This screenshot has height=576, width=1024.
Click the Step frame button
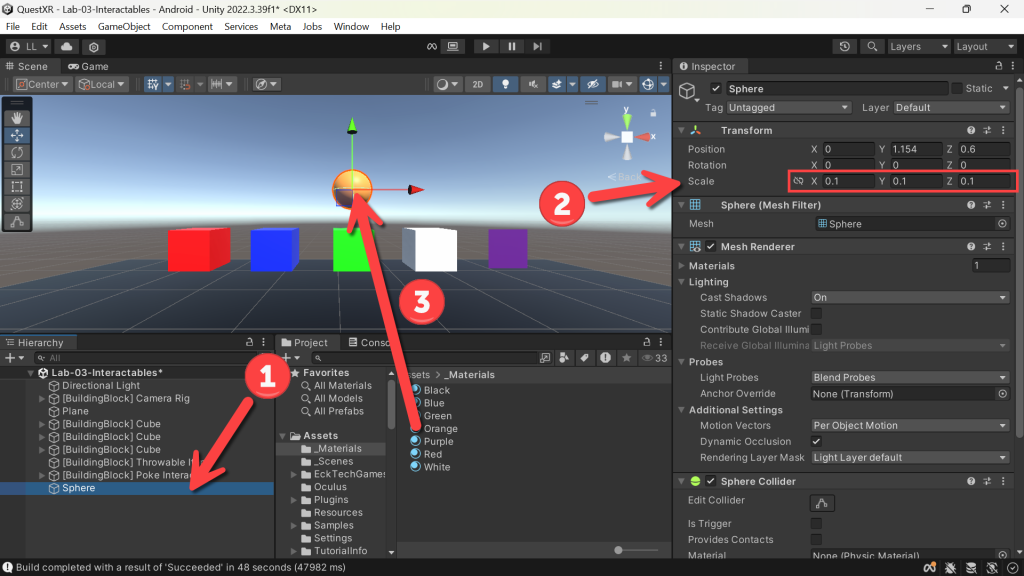click(537, 46)
